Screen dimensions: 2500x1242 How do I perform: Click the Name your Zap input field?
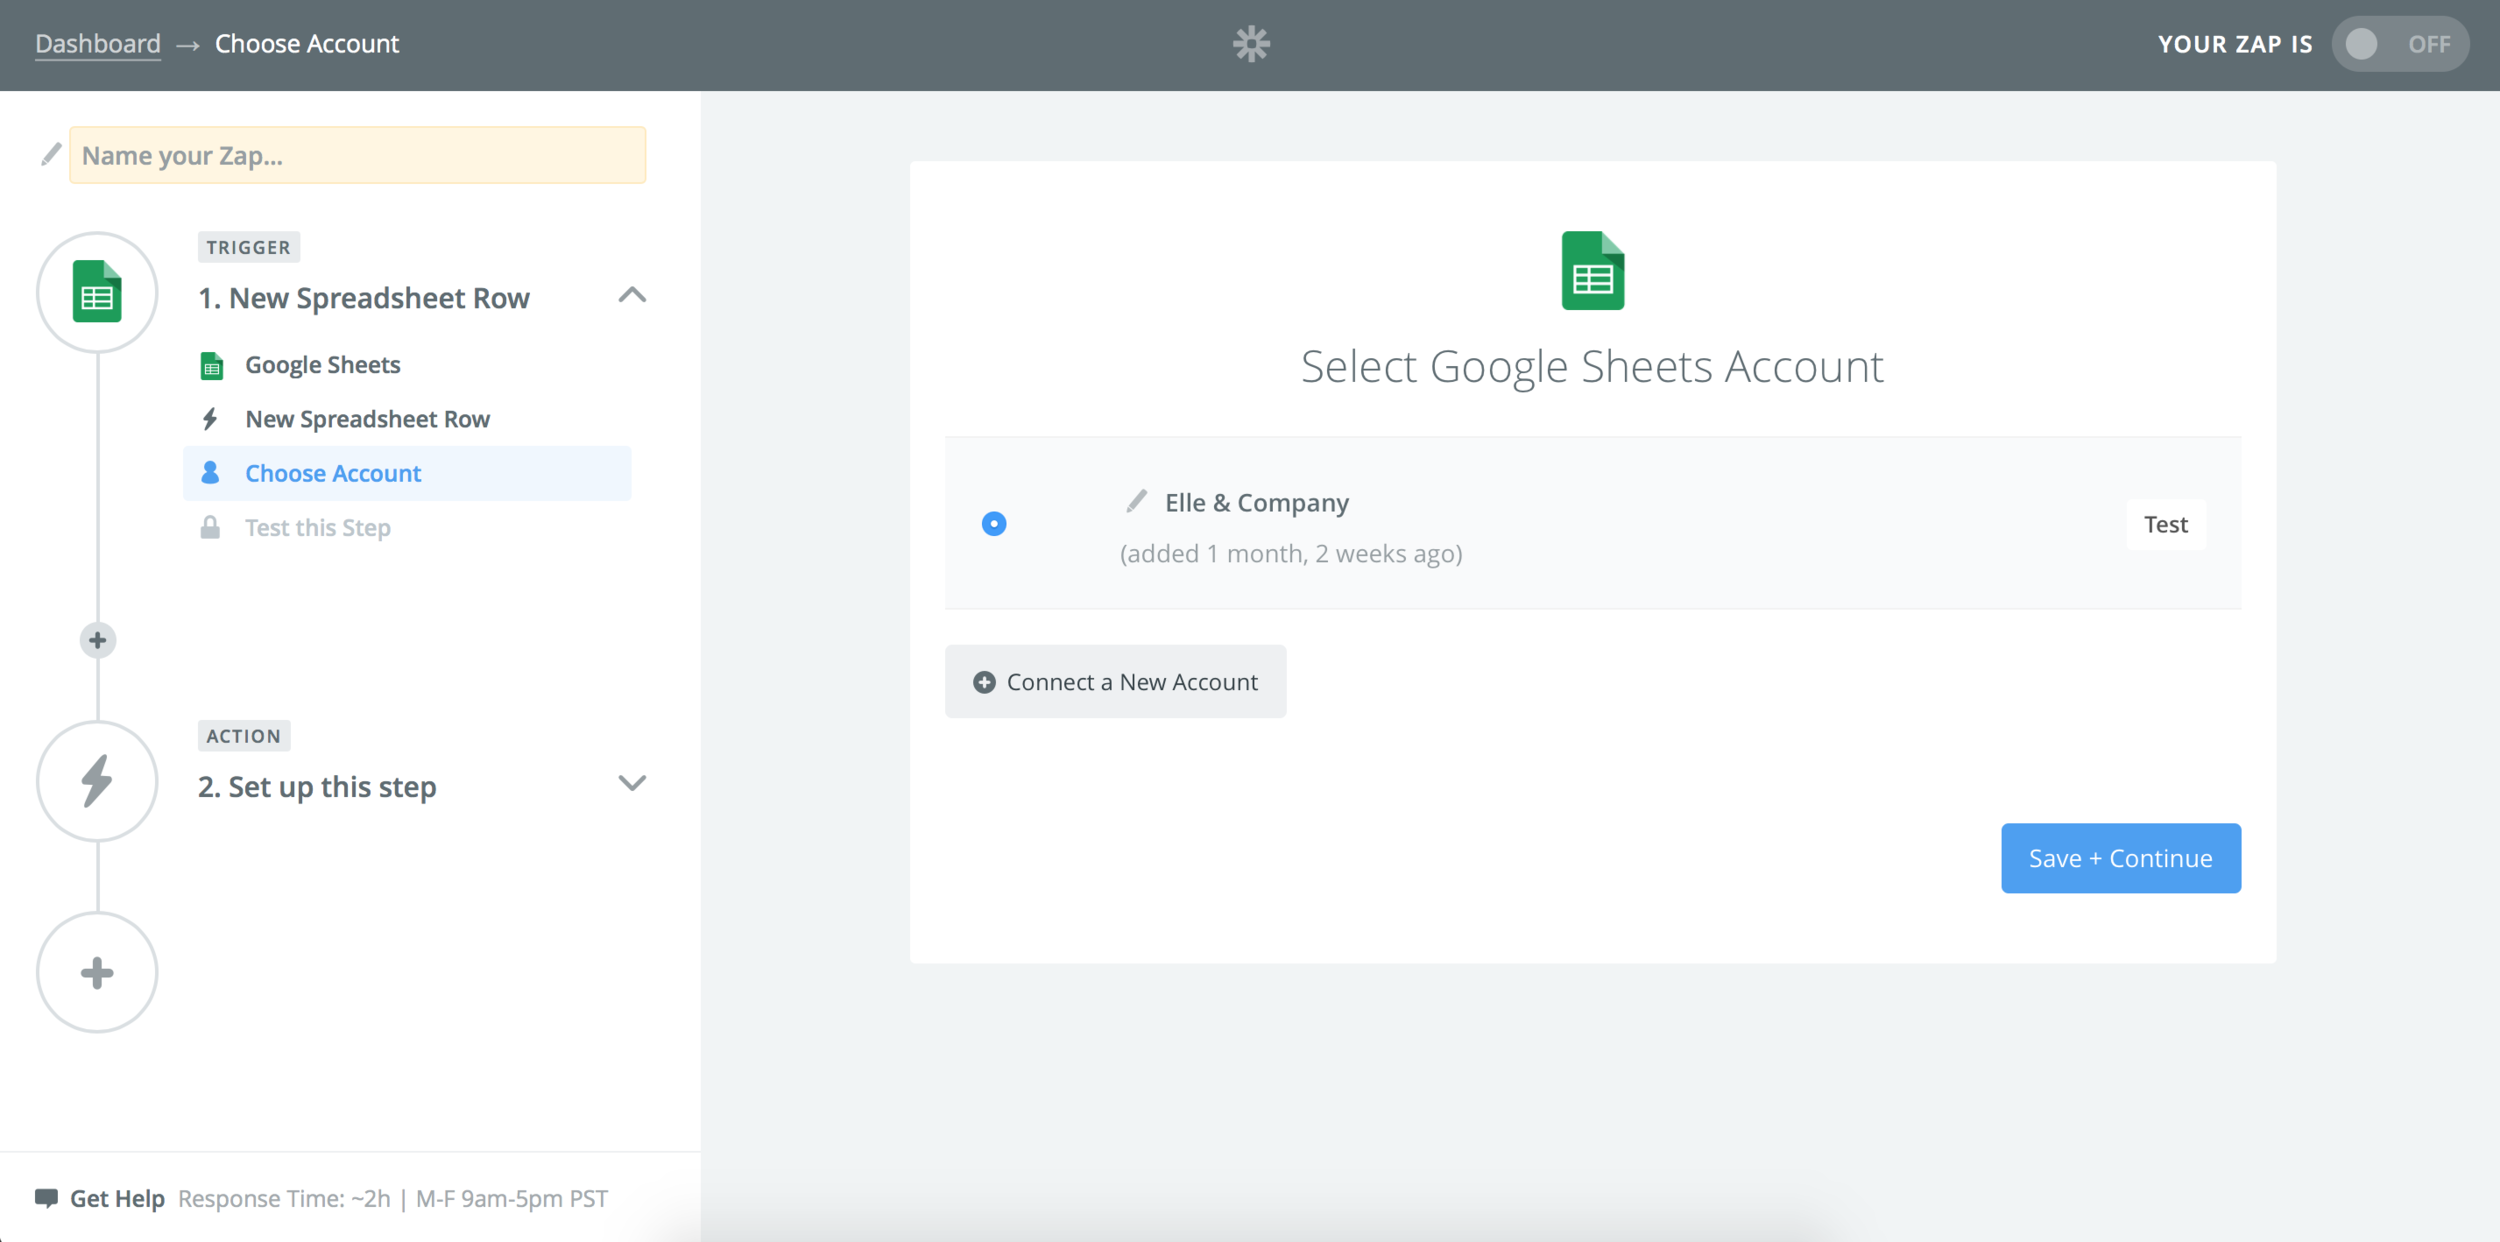(358, 155)
